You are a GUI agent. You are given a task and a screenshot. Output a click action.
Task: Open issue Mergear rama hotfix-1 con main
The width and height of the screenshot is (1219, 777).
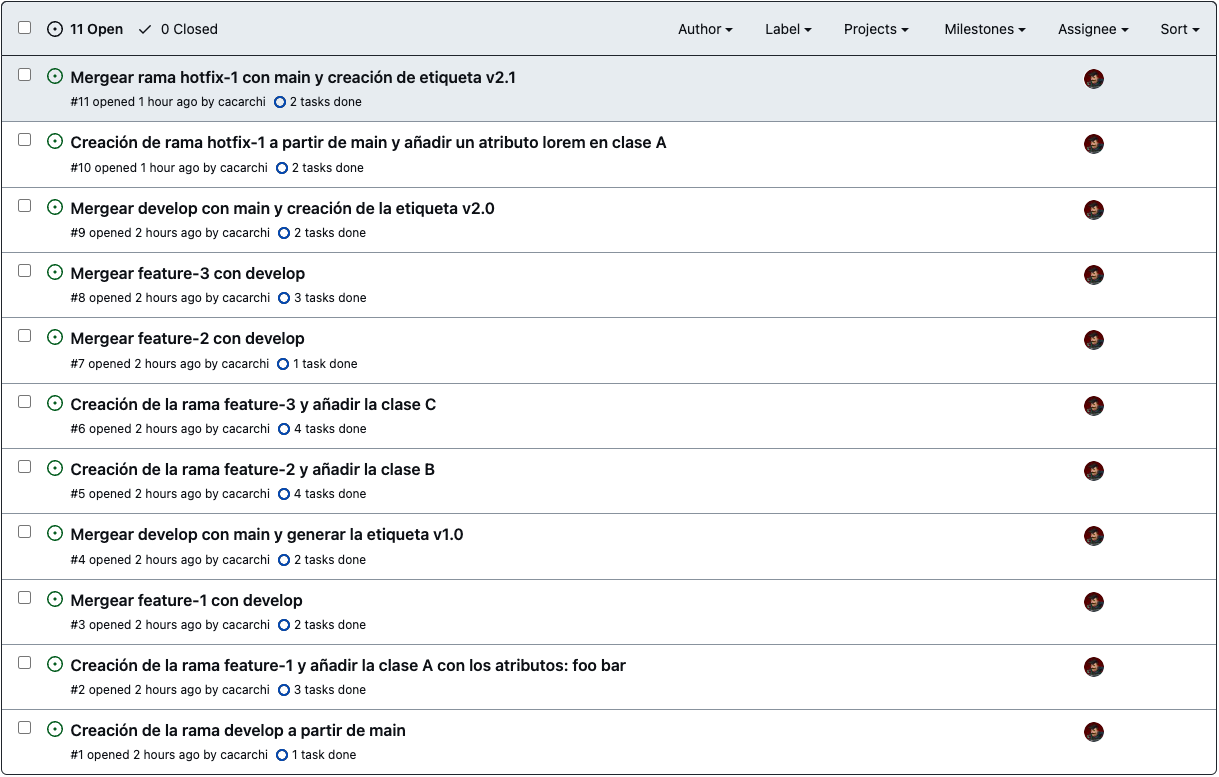(293, 77)
